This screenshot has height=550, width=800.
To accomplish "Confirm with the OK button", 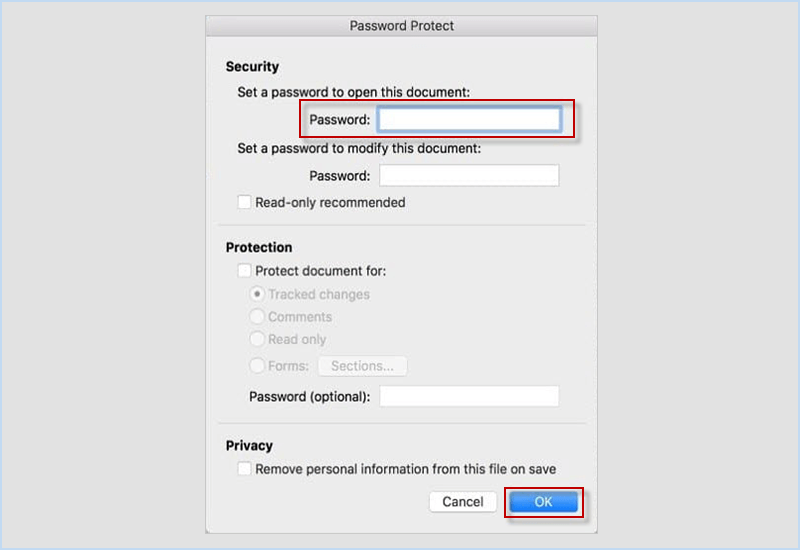I will [543, 502].
